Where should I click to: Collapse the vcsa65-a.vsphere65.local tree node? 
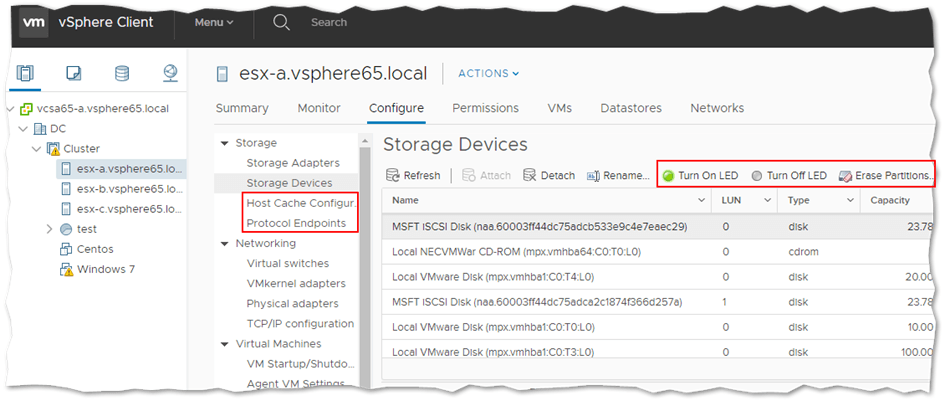(10, 109)
